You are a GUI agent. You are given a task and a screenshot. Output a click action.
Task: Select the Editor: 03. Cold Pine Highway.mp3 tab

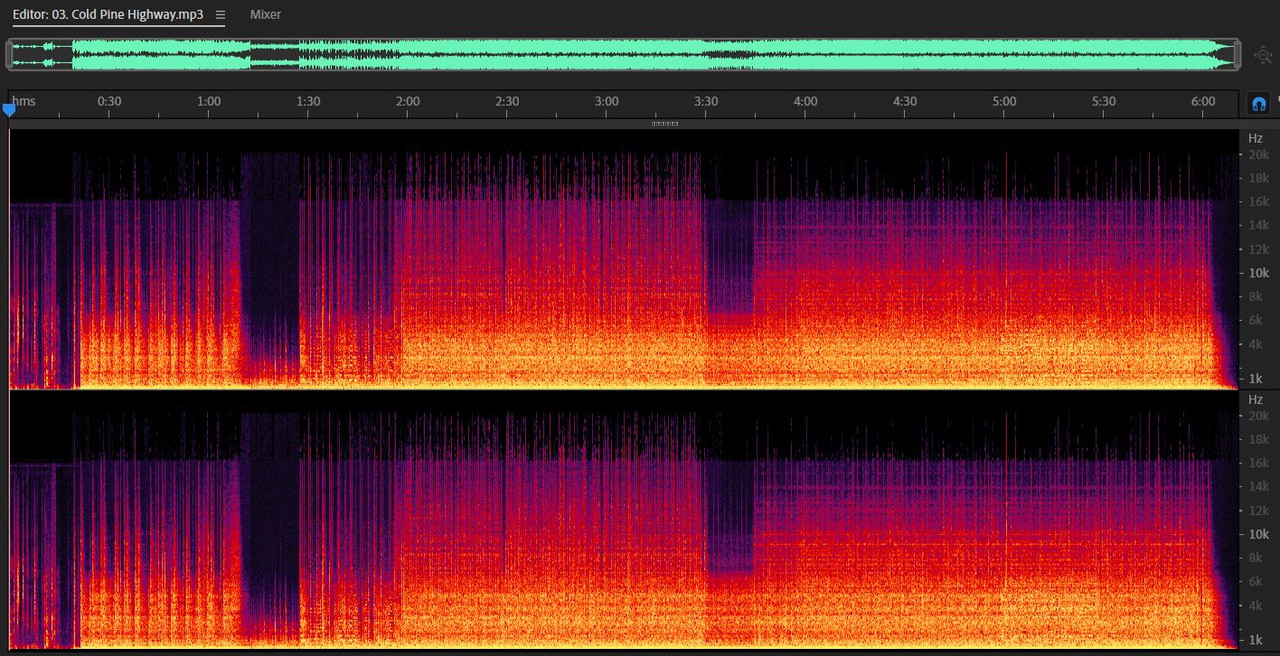pos(108,15)
